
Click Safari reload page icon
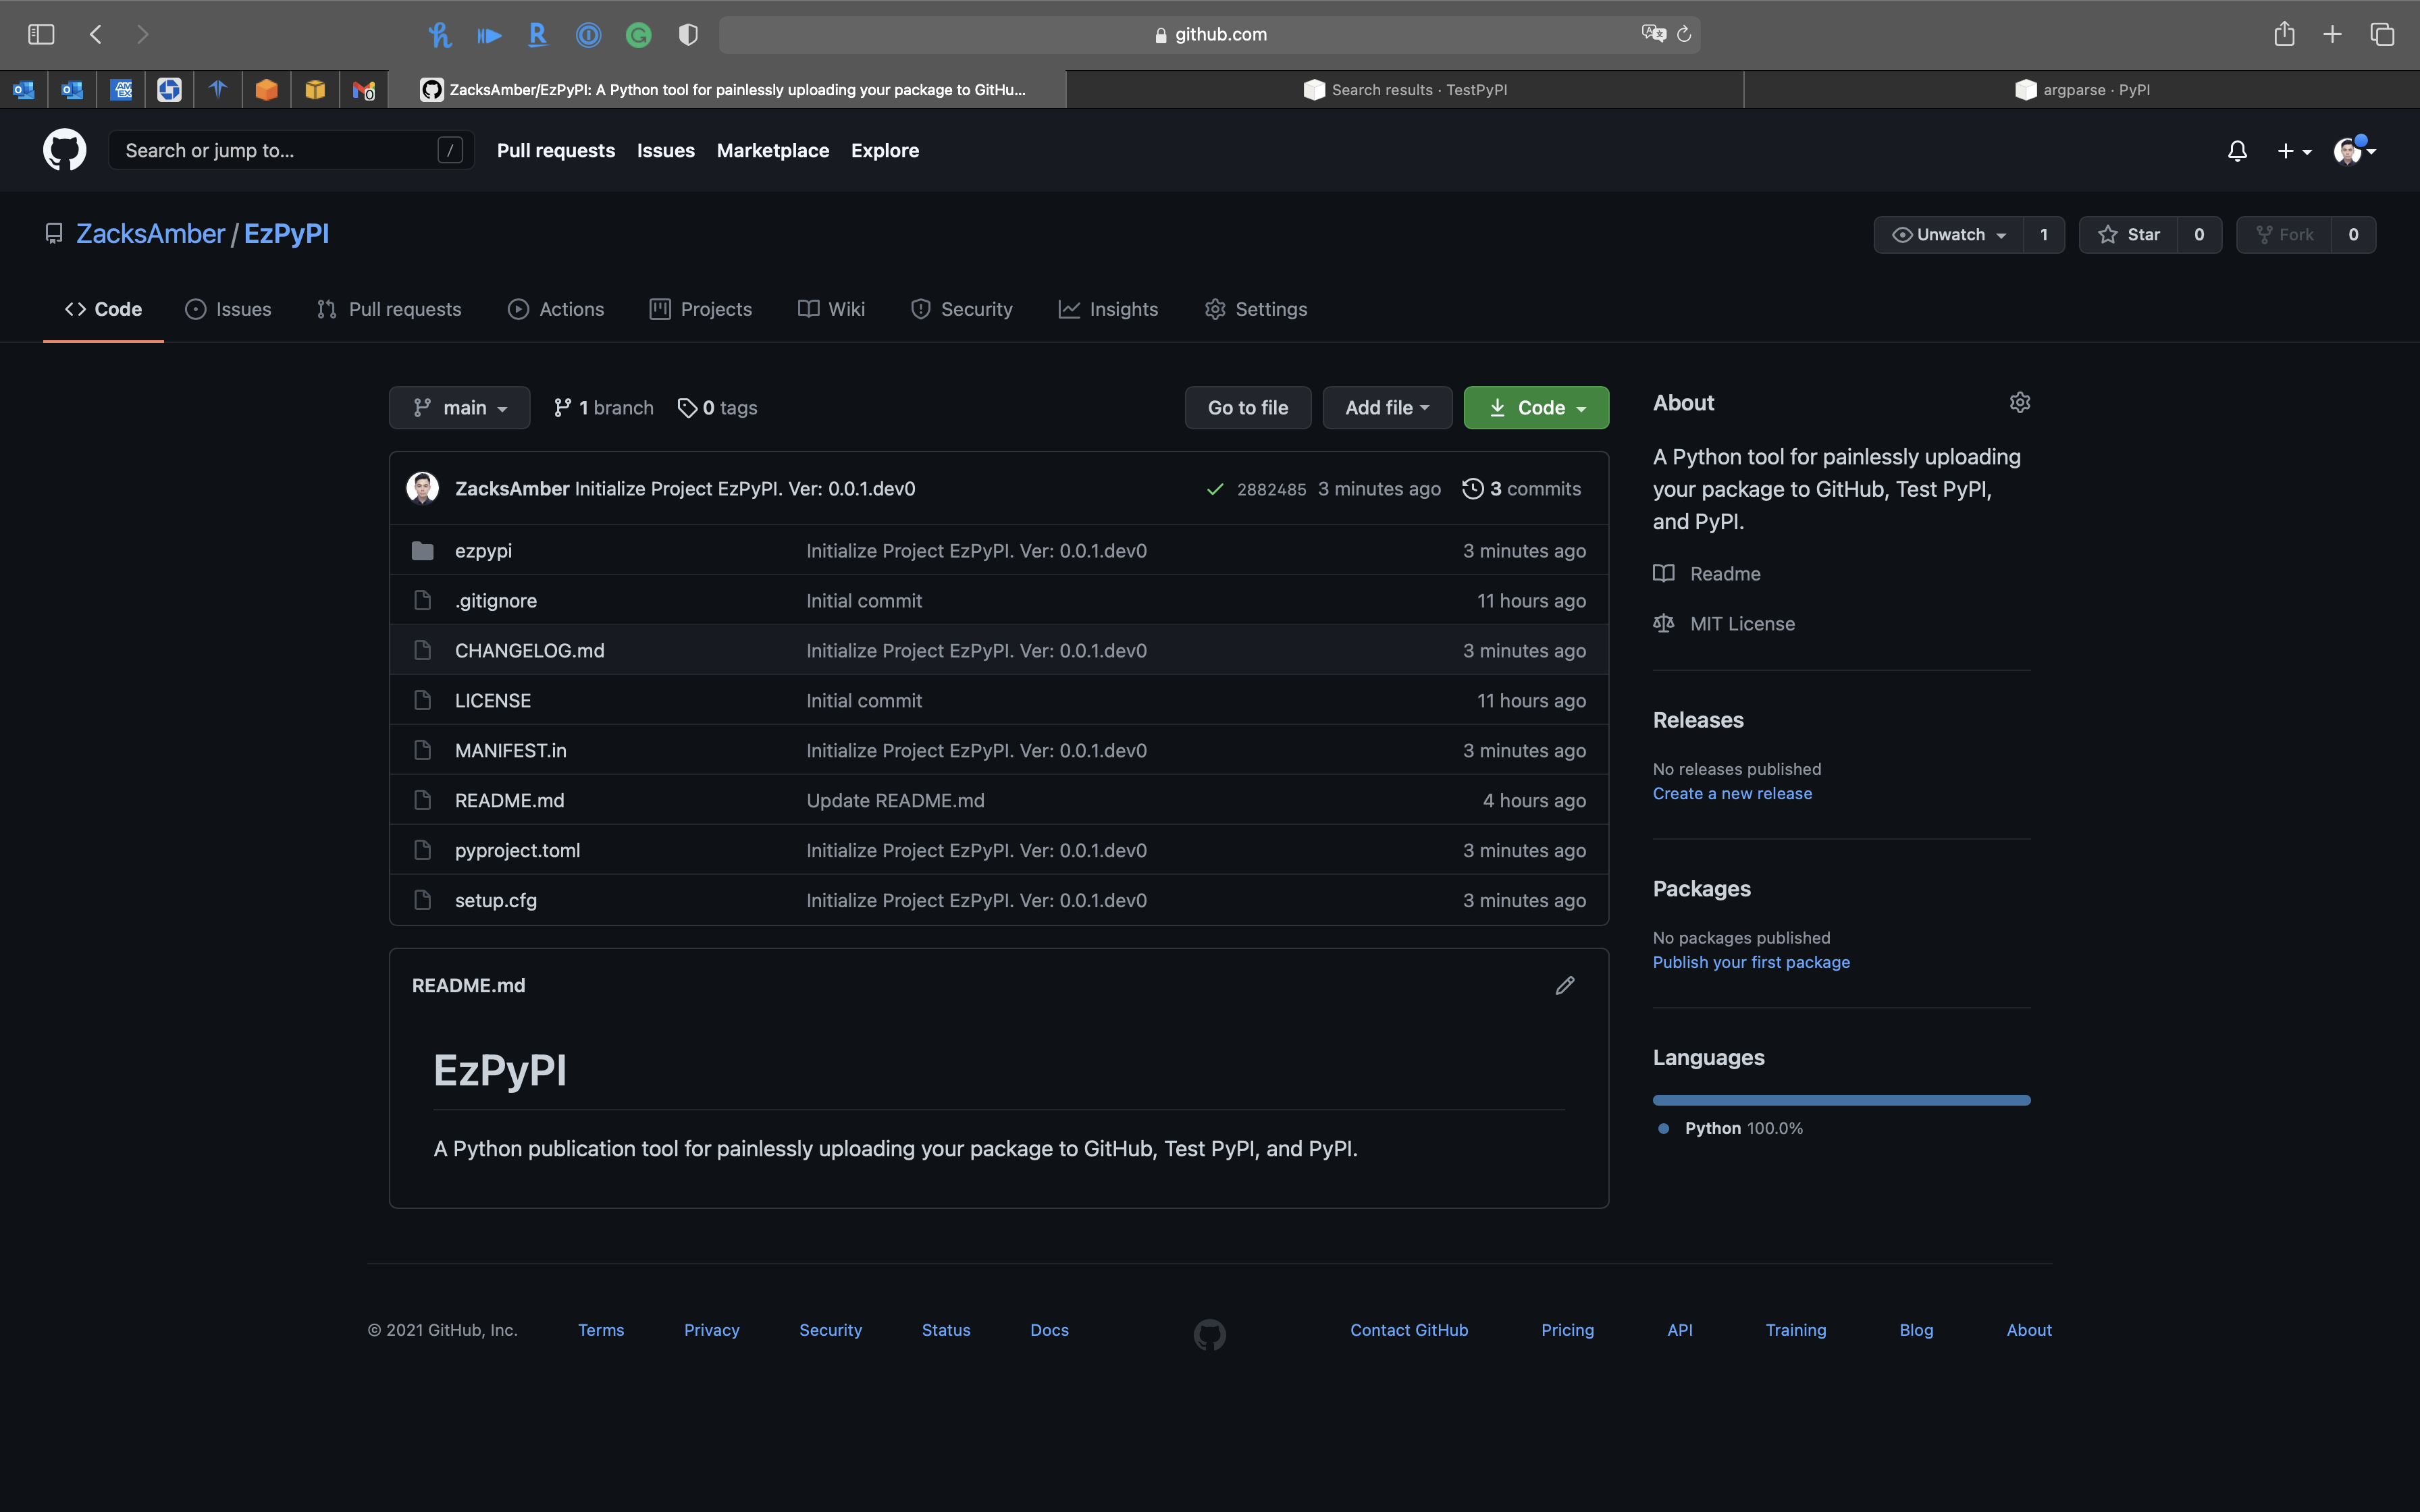click(1684, 35)
